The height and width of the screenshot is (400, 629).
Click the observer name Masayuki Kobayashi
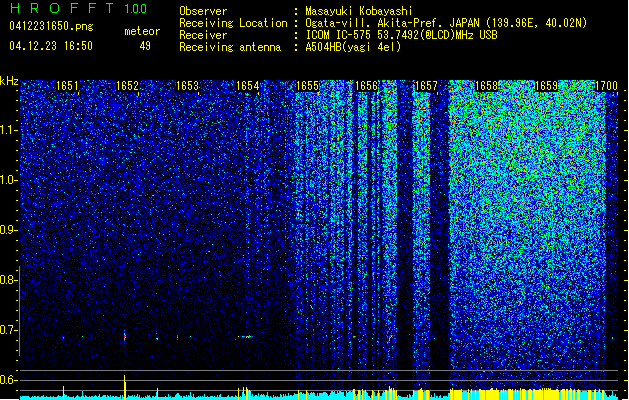[x=359, y=11]
